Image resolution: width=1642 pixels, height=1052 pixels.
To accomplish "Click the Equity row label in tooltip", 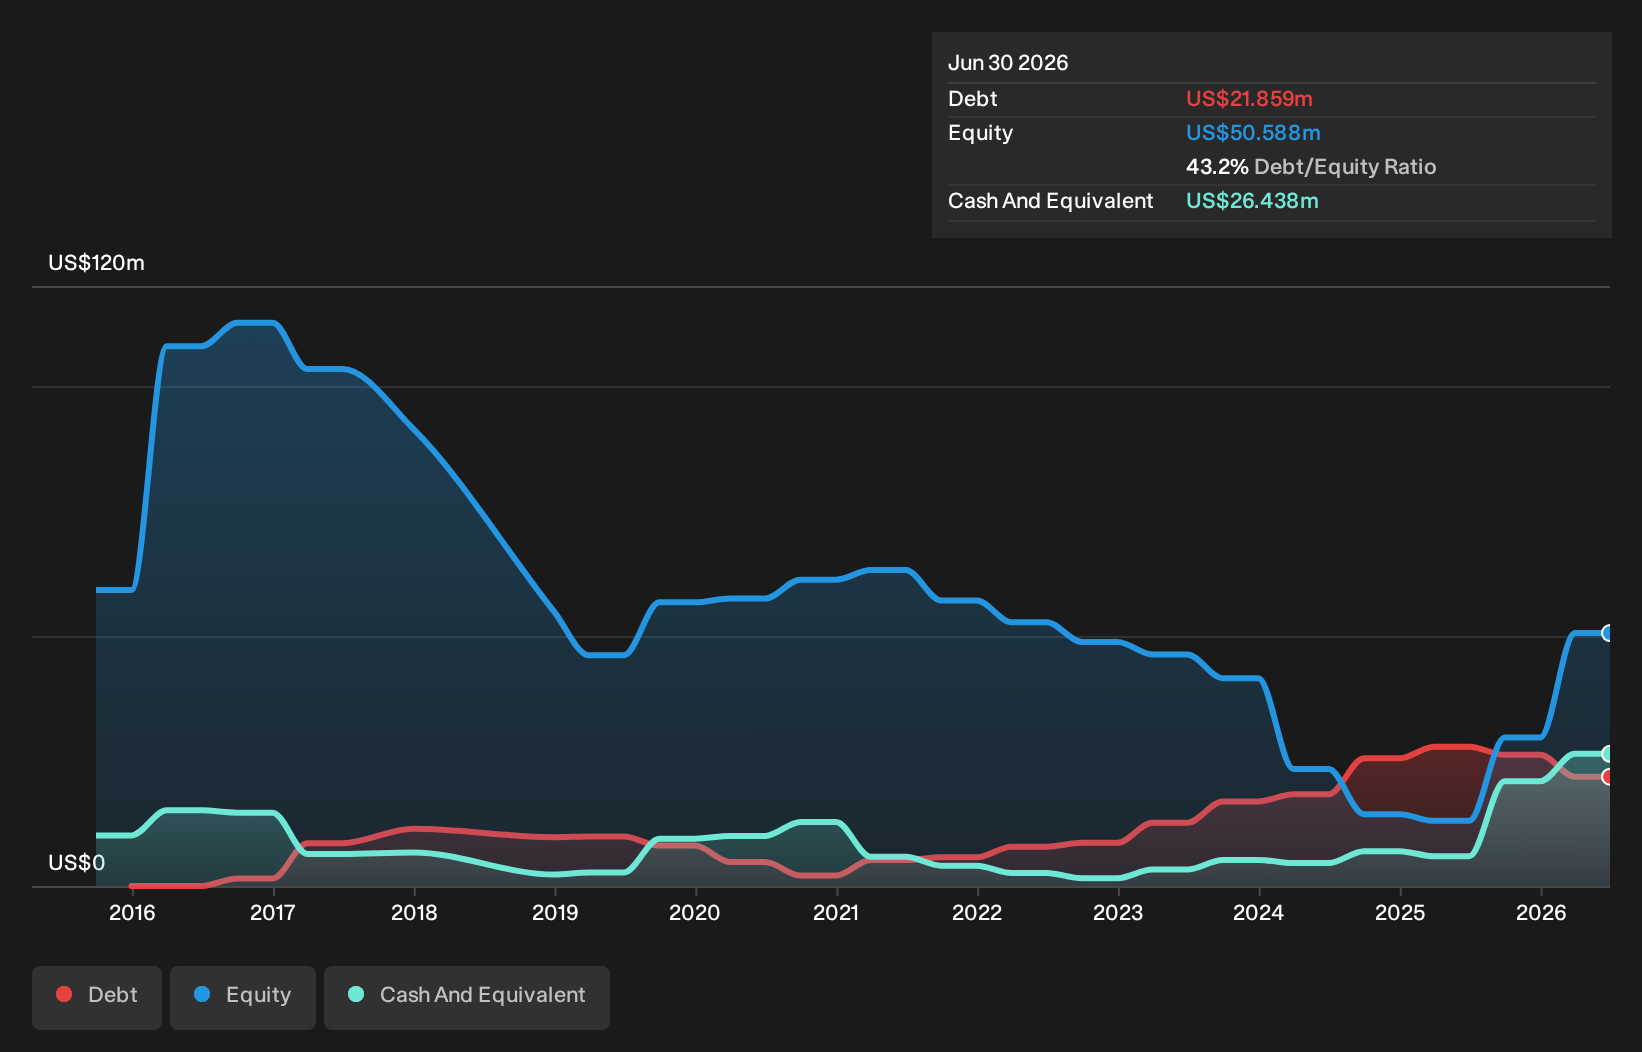I will (980, 133).
